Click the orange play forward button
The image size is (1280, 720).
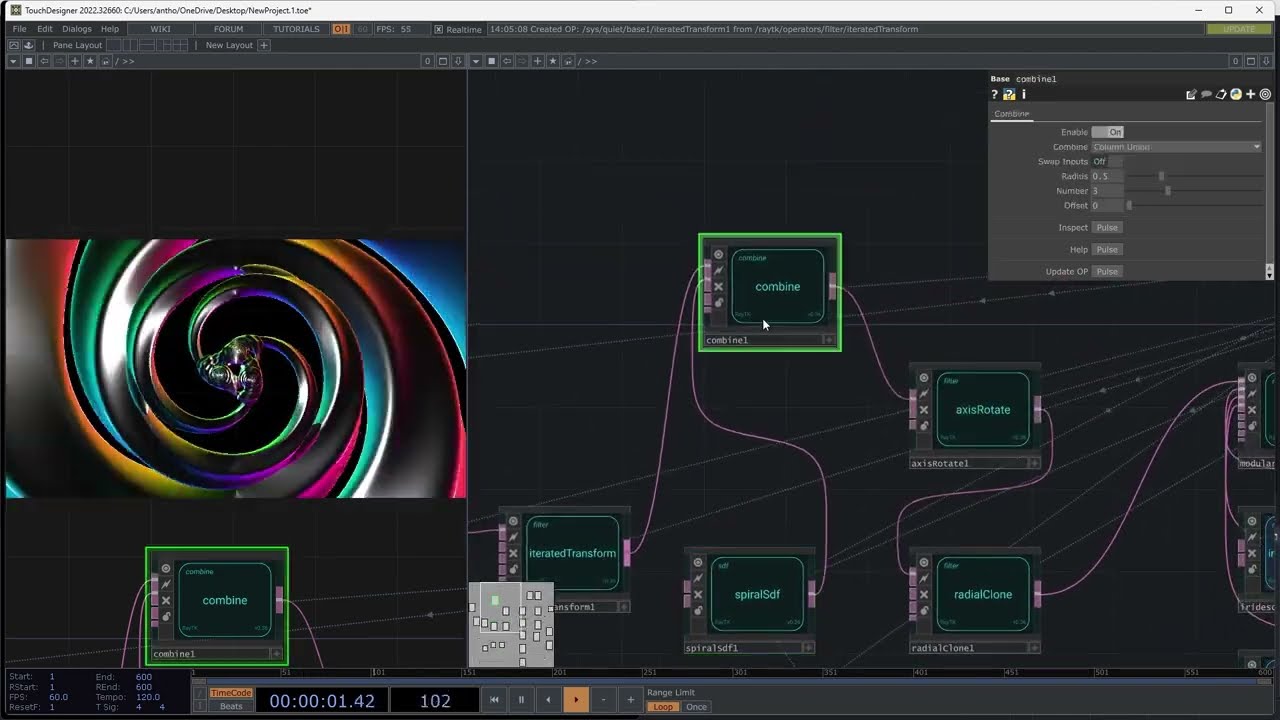tap(576, 700)
